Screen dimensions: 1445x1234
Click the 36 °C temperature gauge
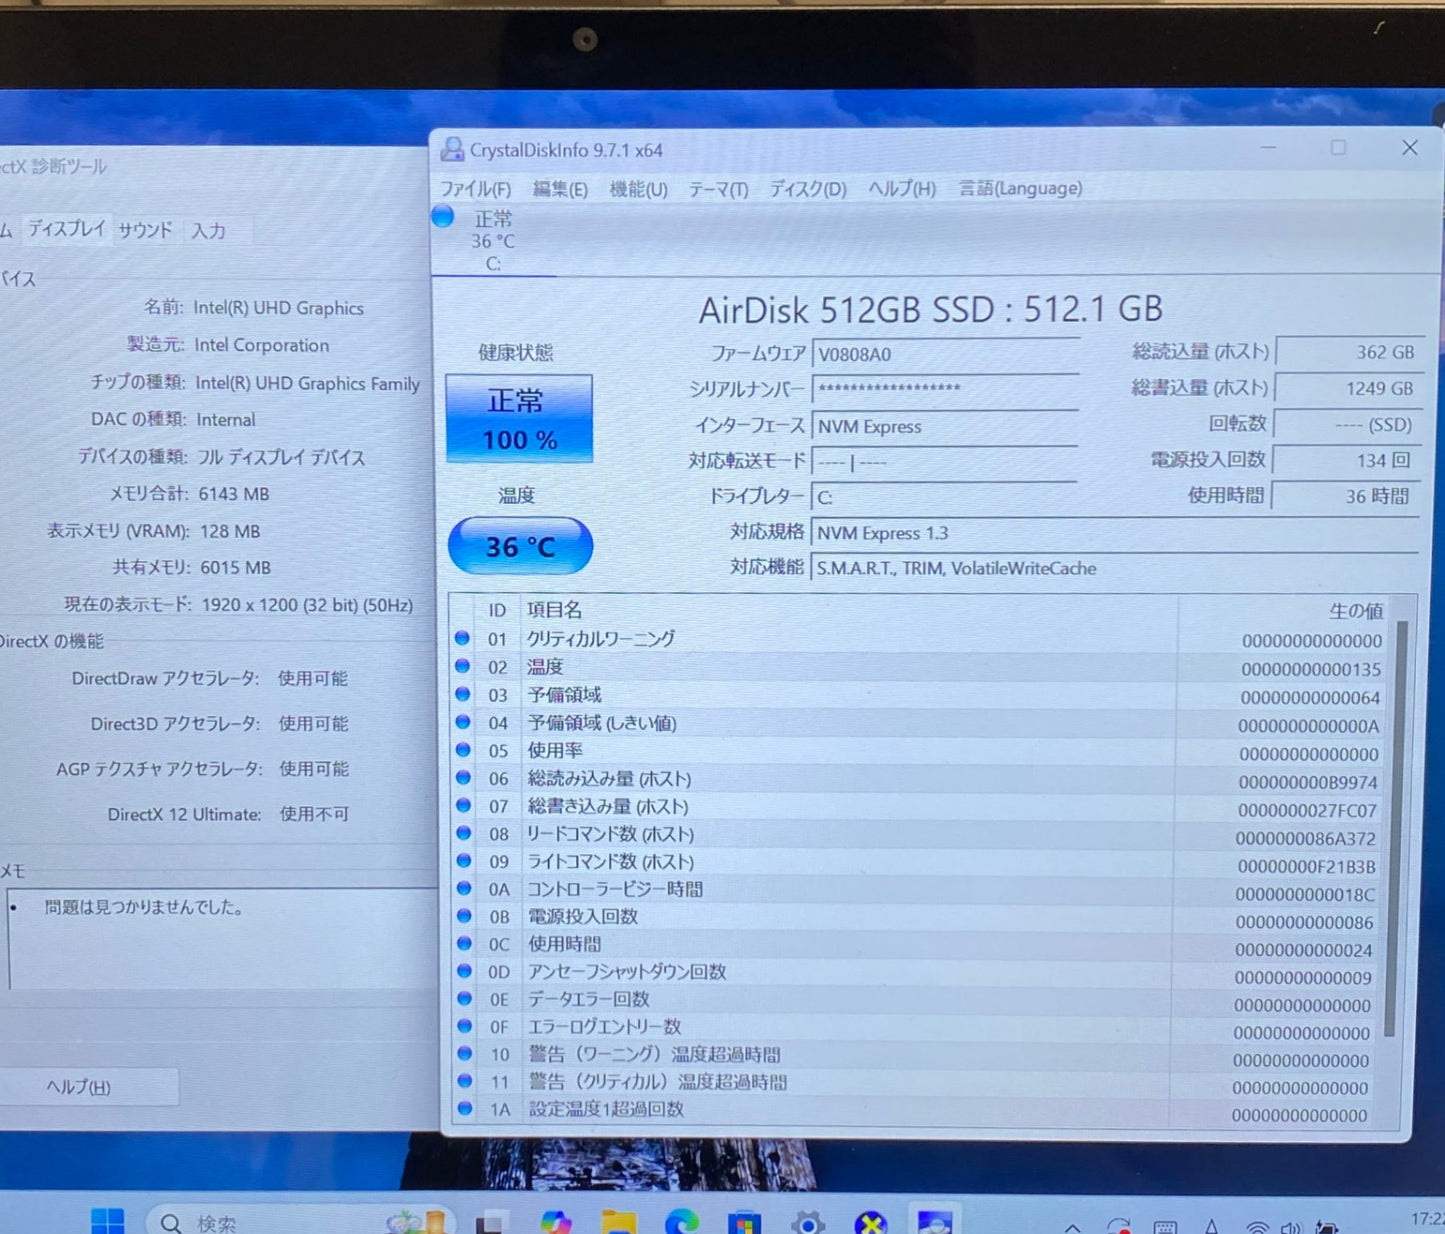[519, 546]
